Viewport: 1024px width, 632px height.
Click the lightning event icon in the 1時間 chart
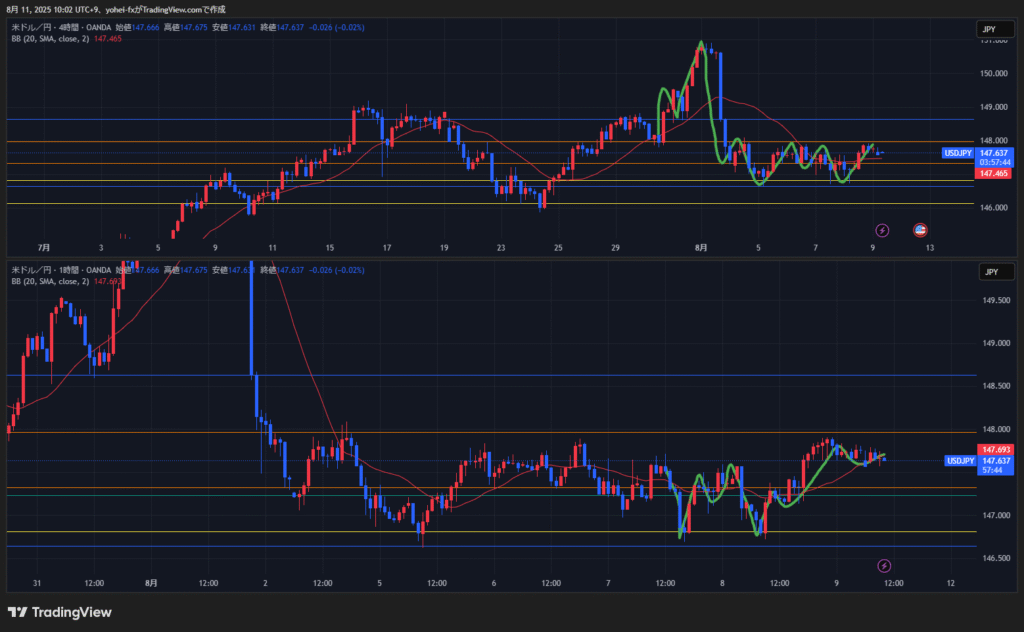884,565
